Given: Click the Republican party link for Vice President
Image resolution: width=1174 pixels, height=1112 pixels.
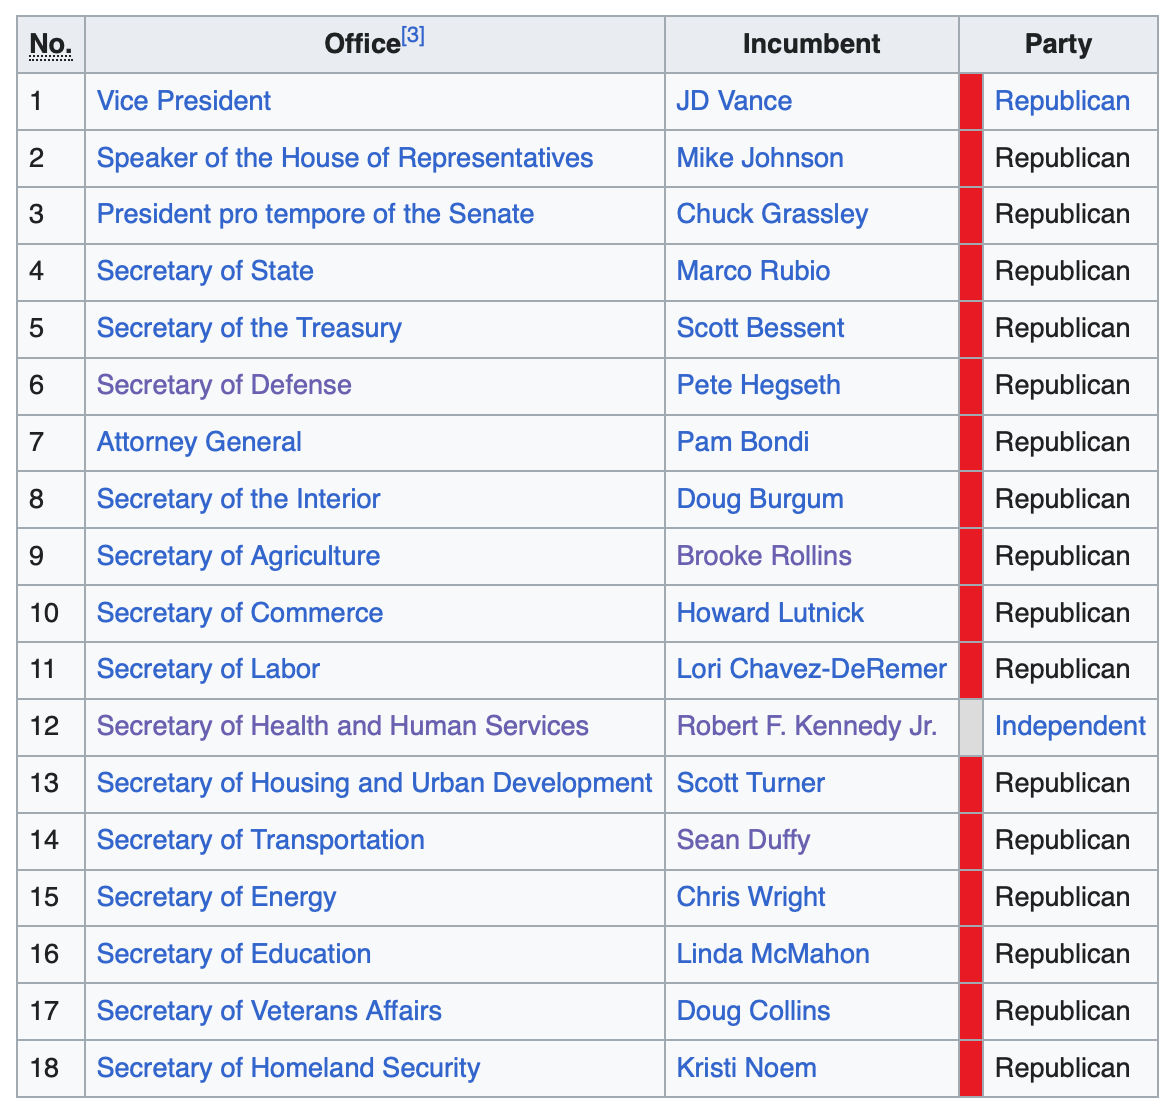Looking at the screenshot, I should (1062, 101).
